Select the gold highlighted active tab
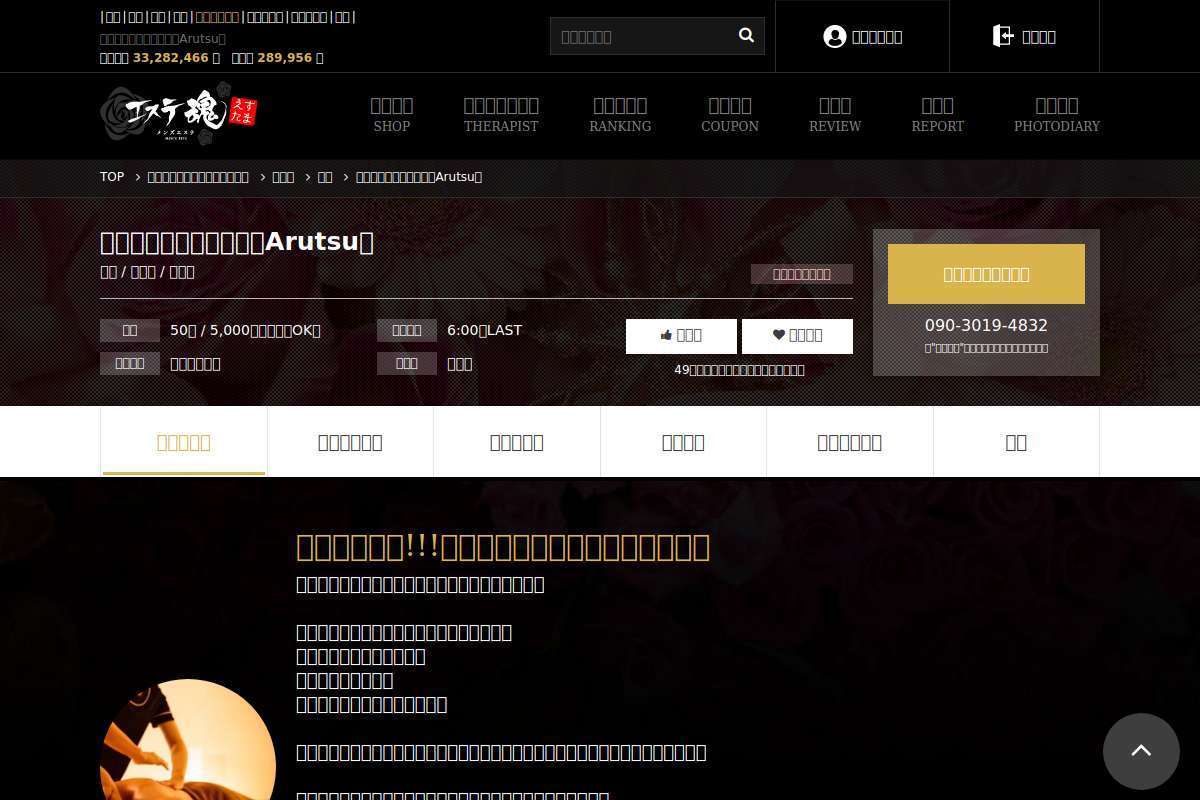This screenshot has height=800, width=1200. click(x=184, y=442)
